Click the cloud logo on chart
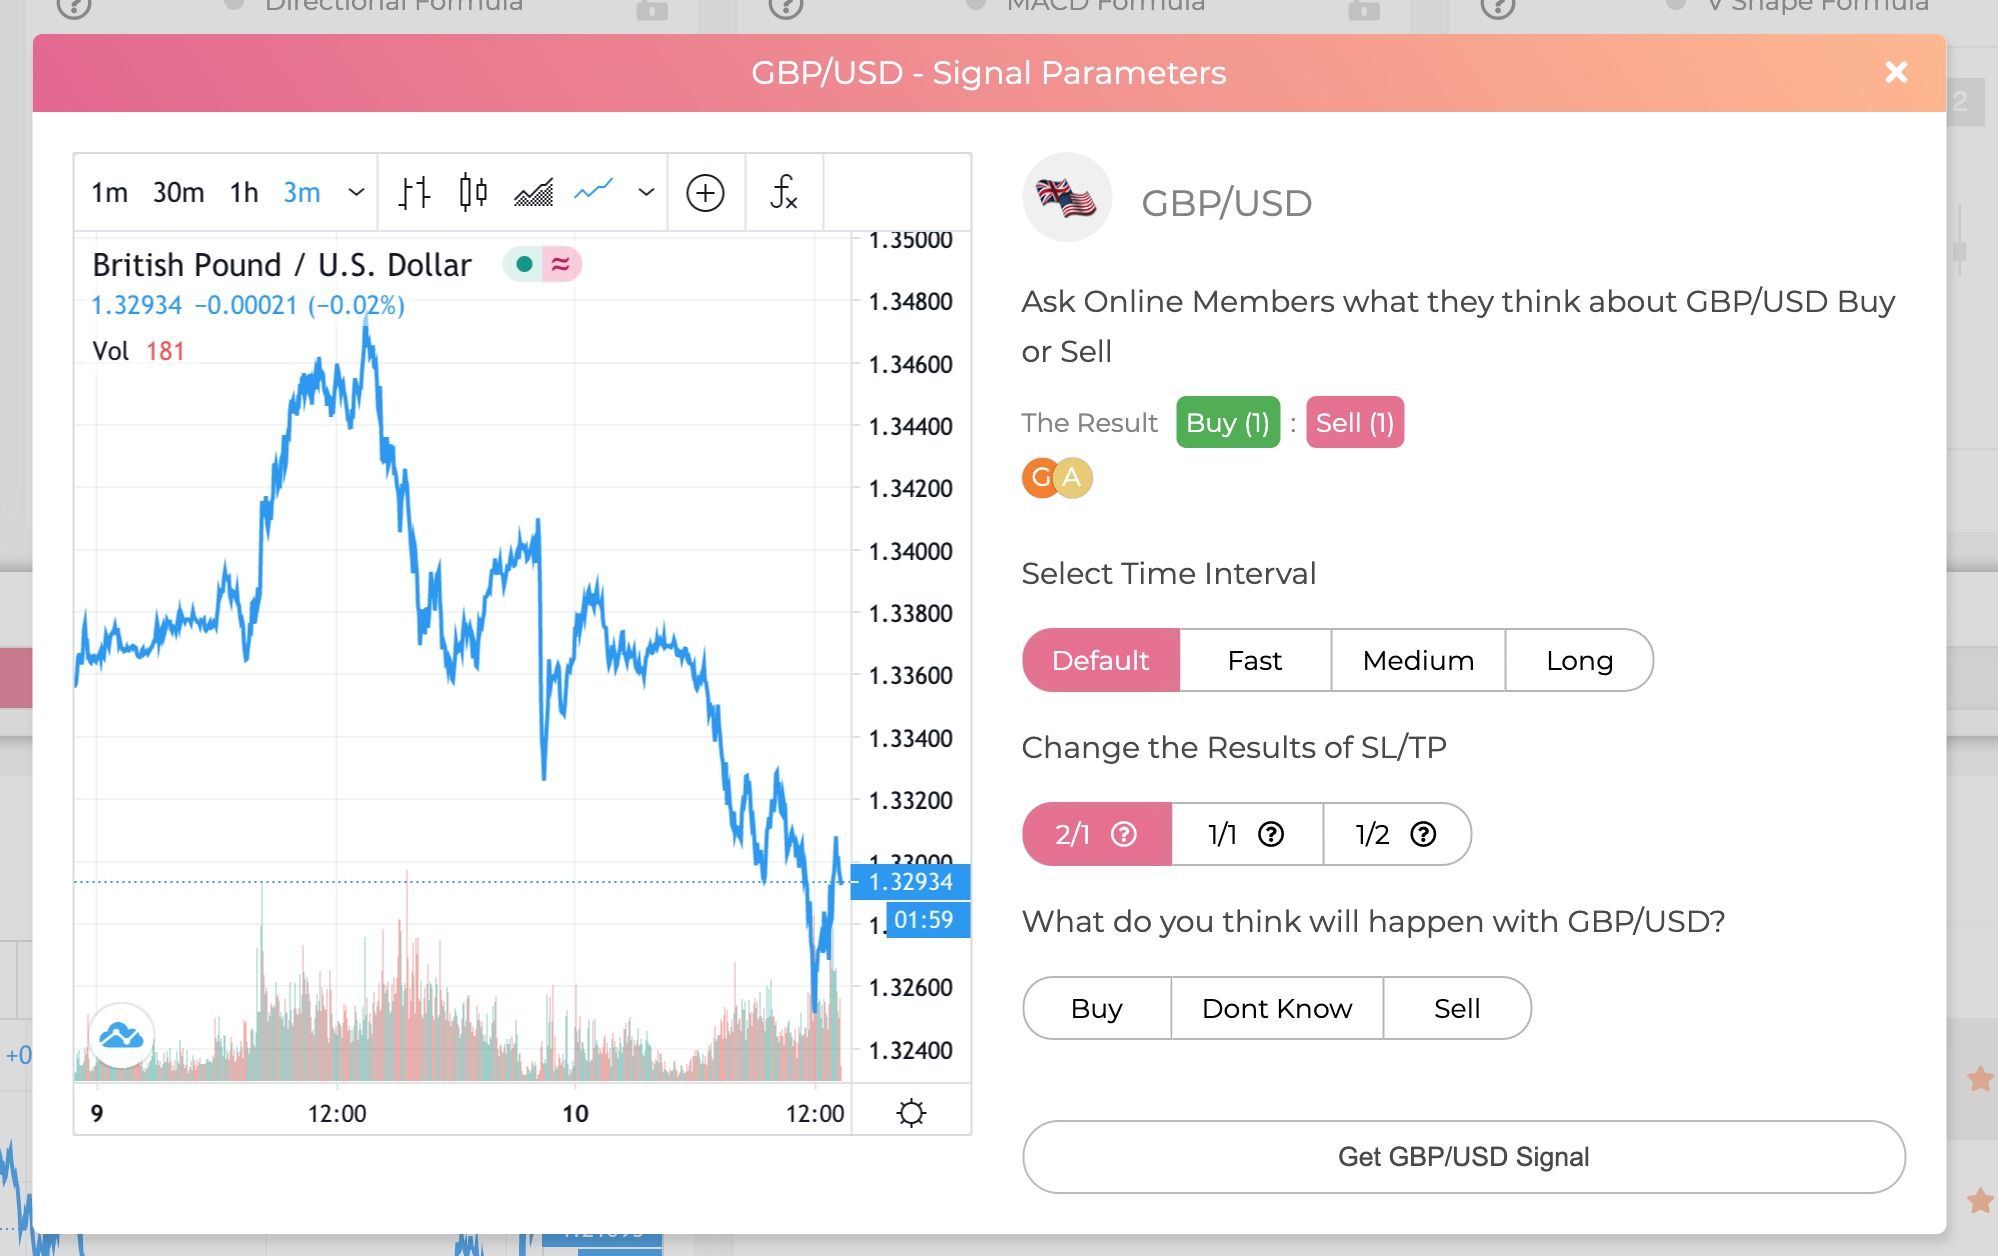 click(x=121, y=1036)
